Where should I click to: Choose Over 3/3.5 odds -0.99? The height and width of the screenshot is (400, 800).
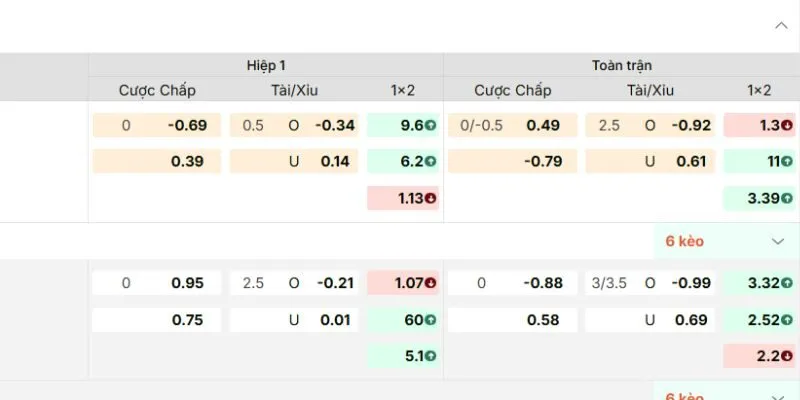point(692,283)
